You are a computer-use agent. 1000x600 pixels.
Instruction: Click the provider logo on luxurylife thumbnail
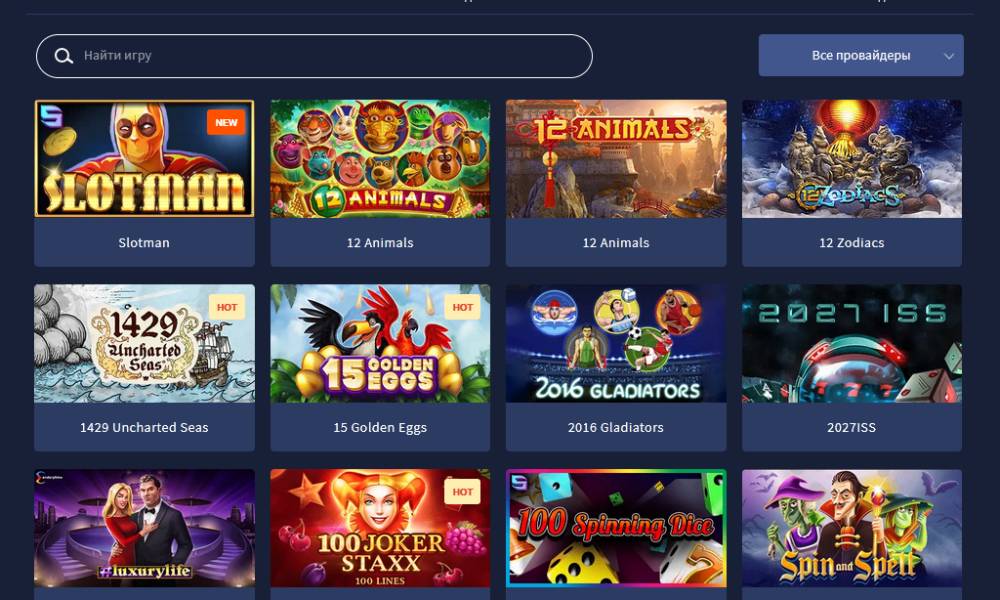[49, 476]
